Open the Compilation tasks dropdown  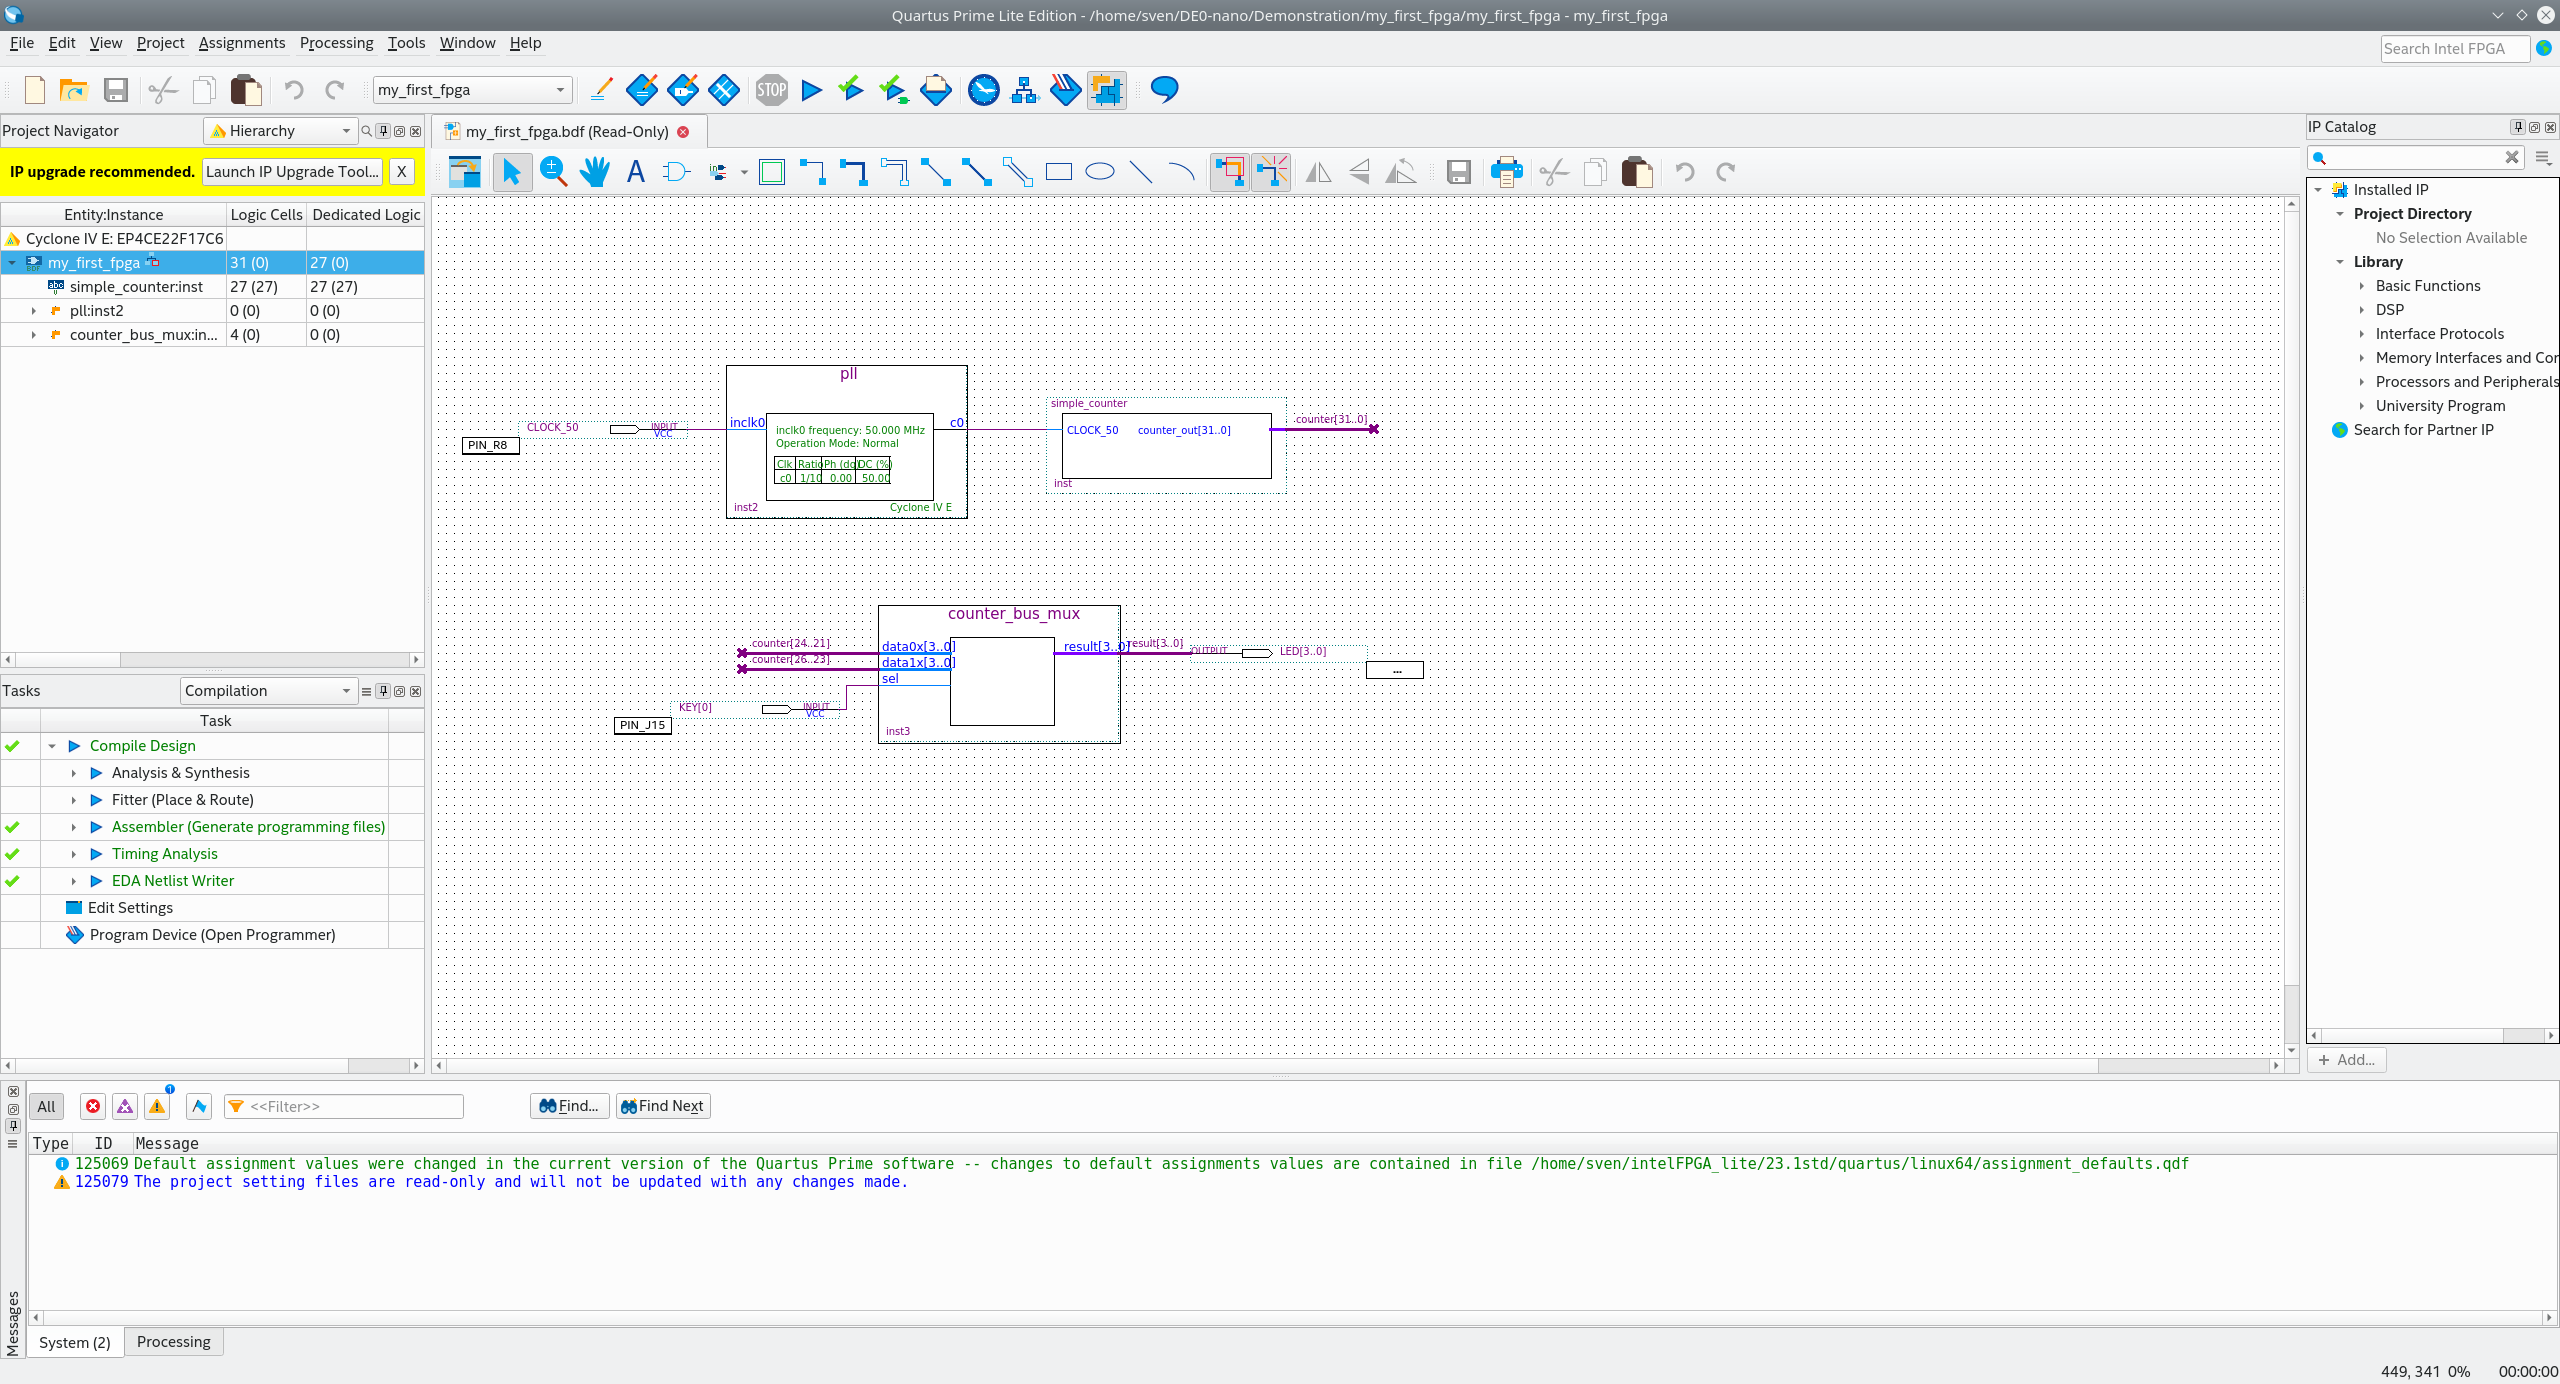pos(269,691)
